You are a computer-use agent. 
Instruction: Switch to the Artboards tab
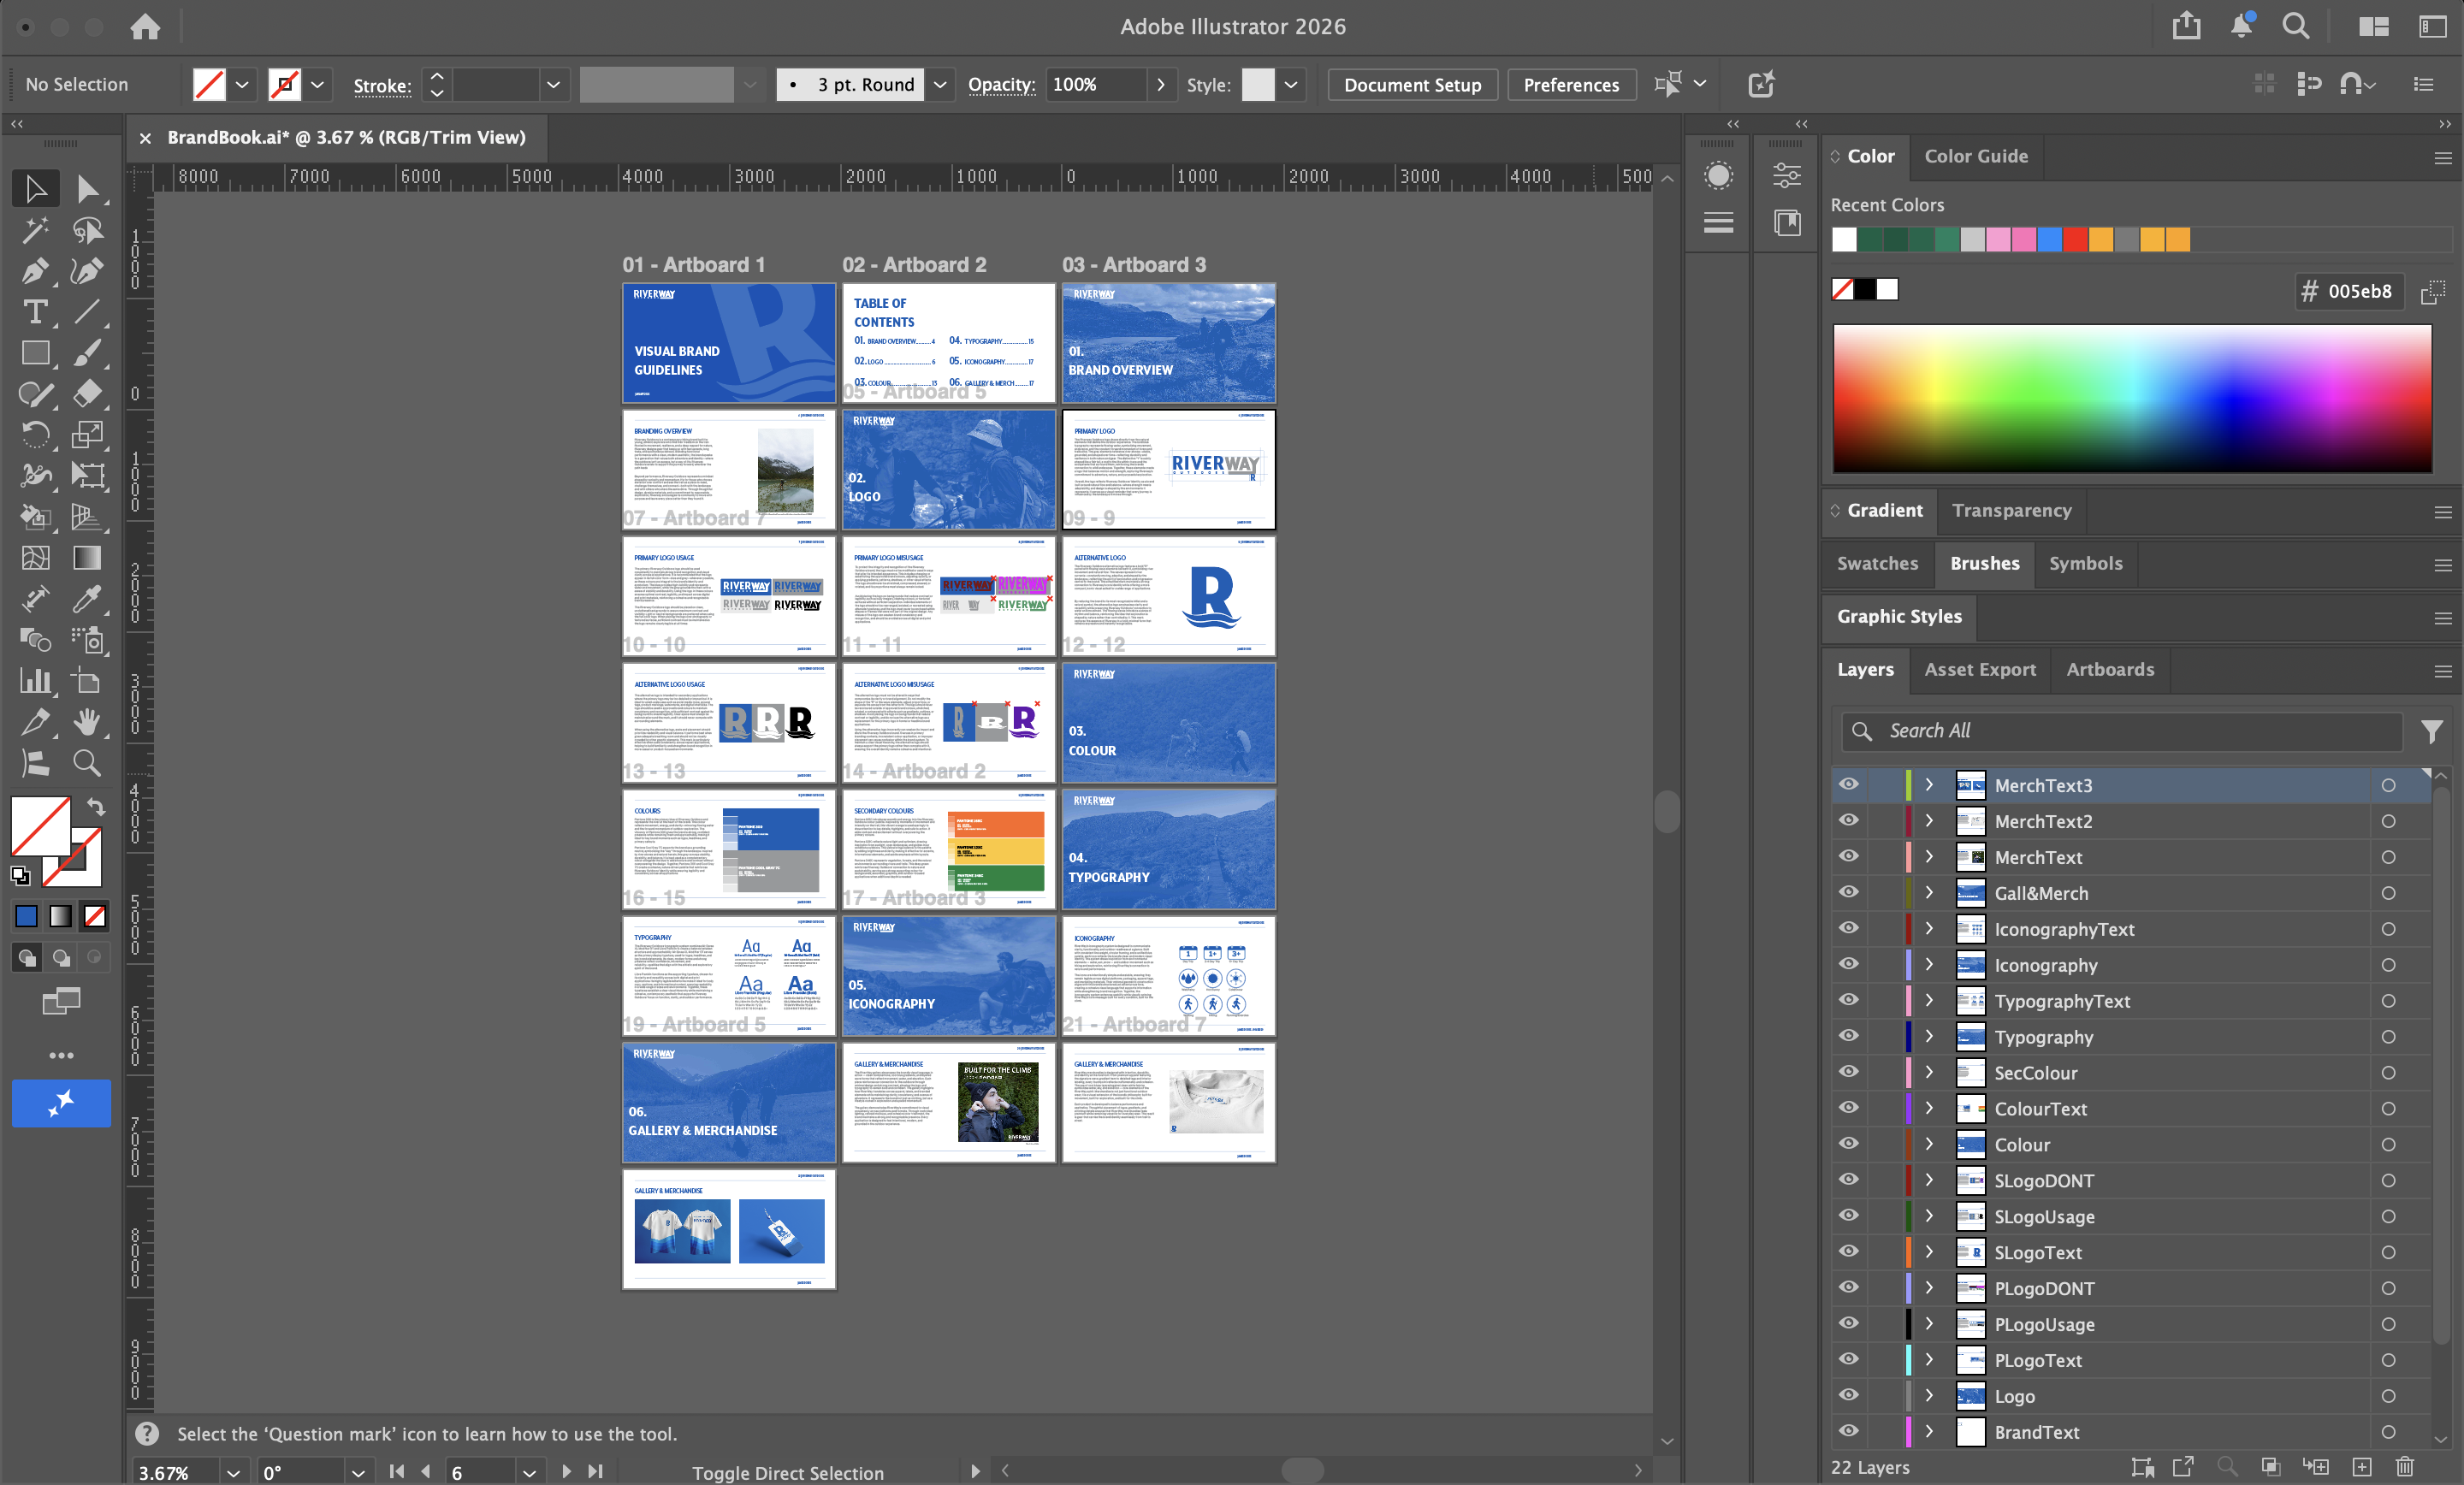click(x=2110, y=669)
